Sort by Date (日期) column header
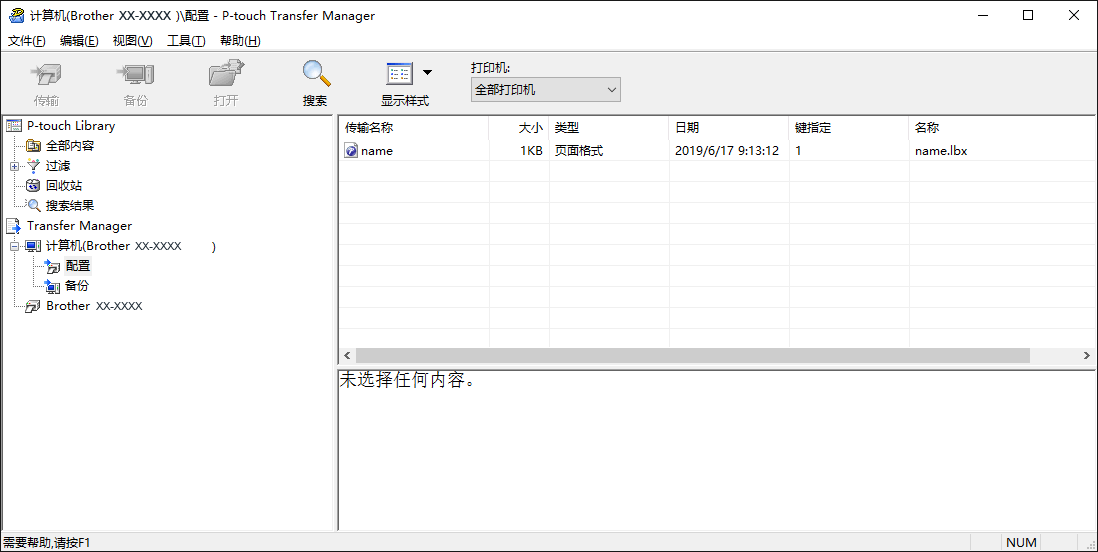Image resolution: width=1098 pixels, height=552 pixels. [729, 127]
